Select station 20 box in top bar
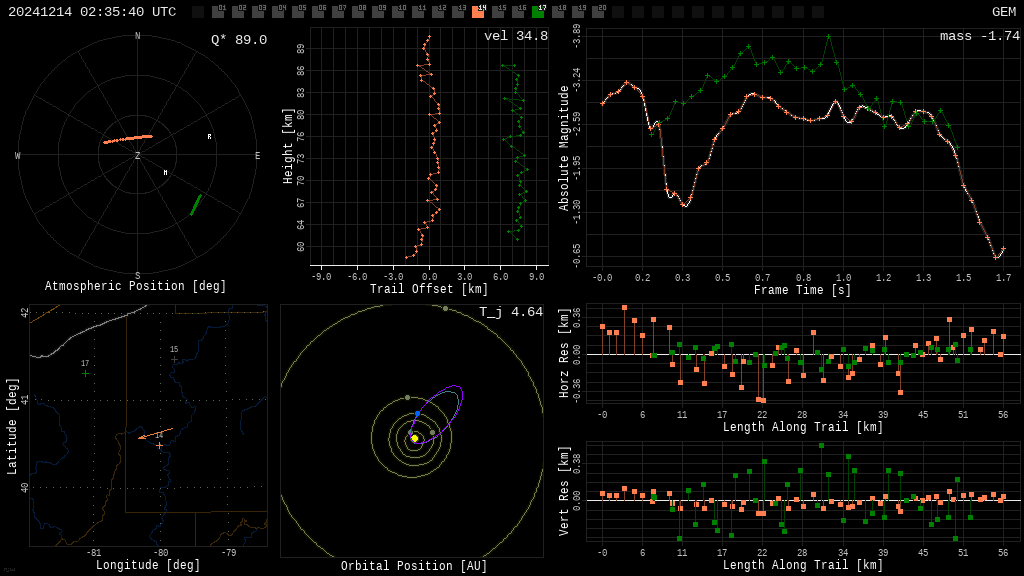The image size is (1024, 576). [x=598, y=12]
